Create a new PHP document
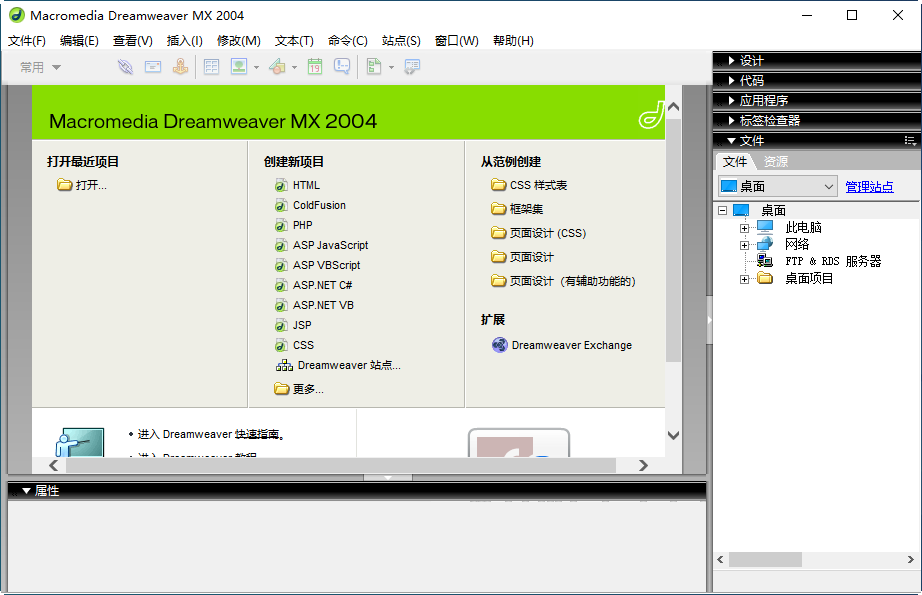922x595 pixels. tap(293, 225)
